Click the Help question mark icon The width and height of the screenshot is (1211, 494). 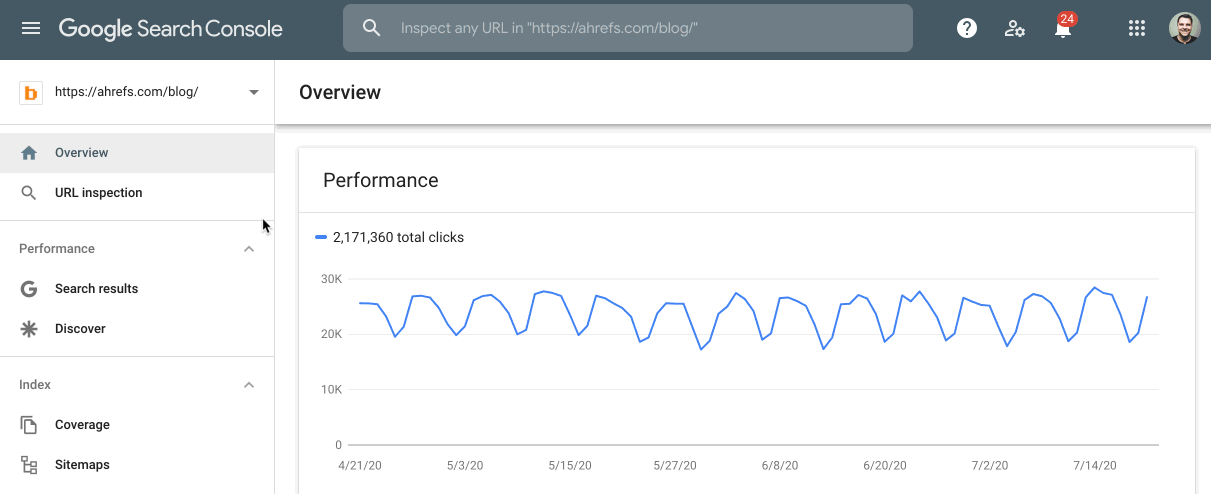tap(966, 28)
